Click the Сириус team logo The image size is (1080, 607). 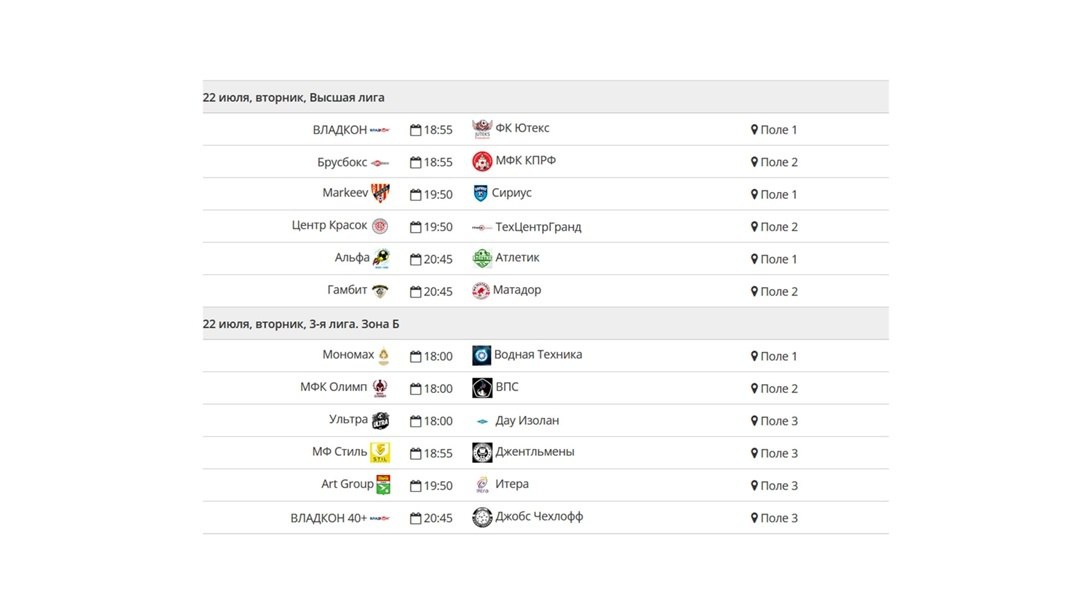[x=480, y=193]
